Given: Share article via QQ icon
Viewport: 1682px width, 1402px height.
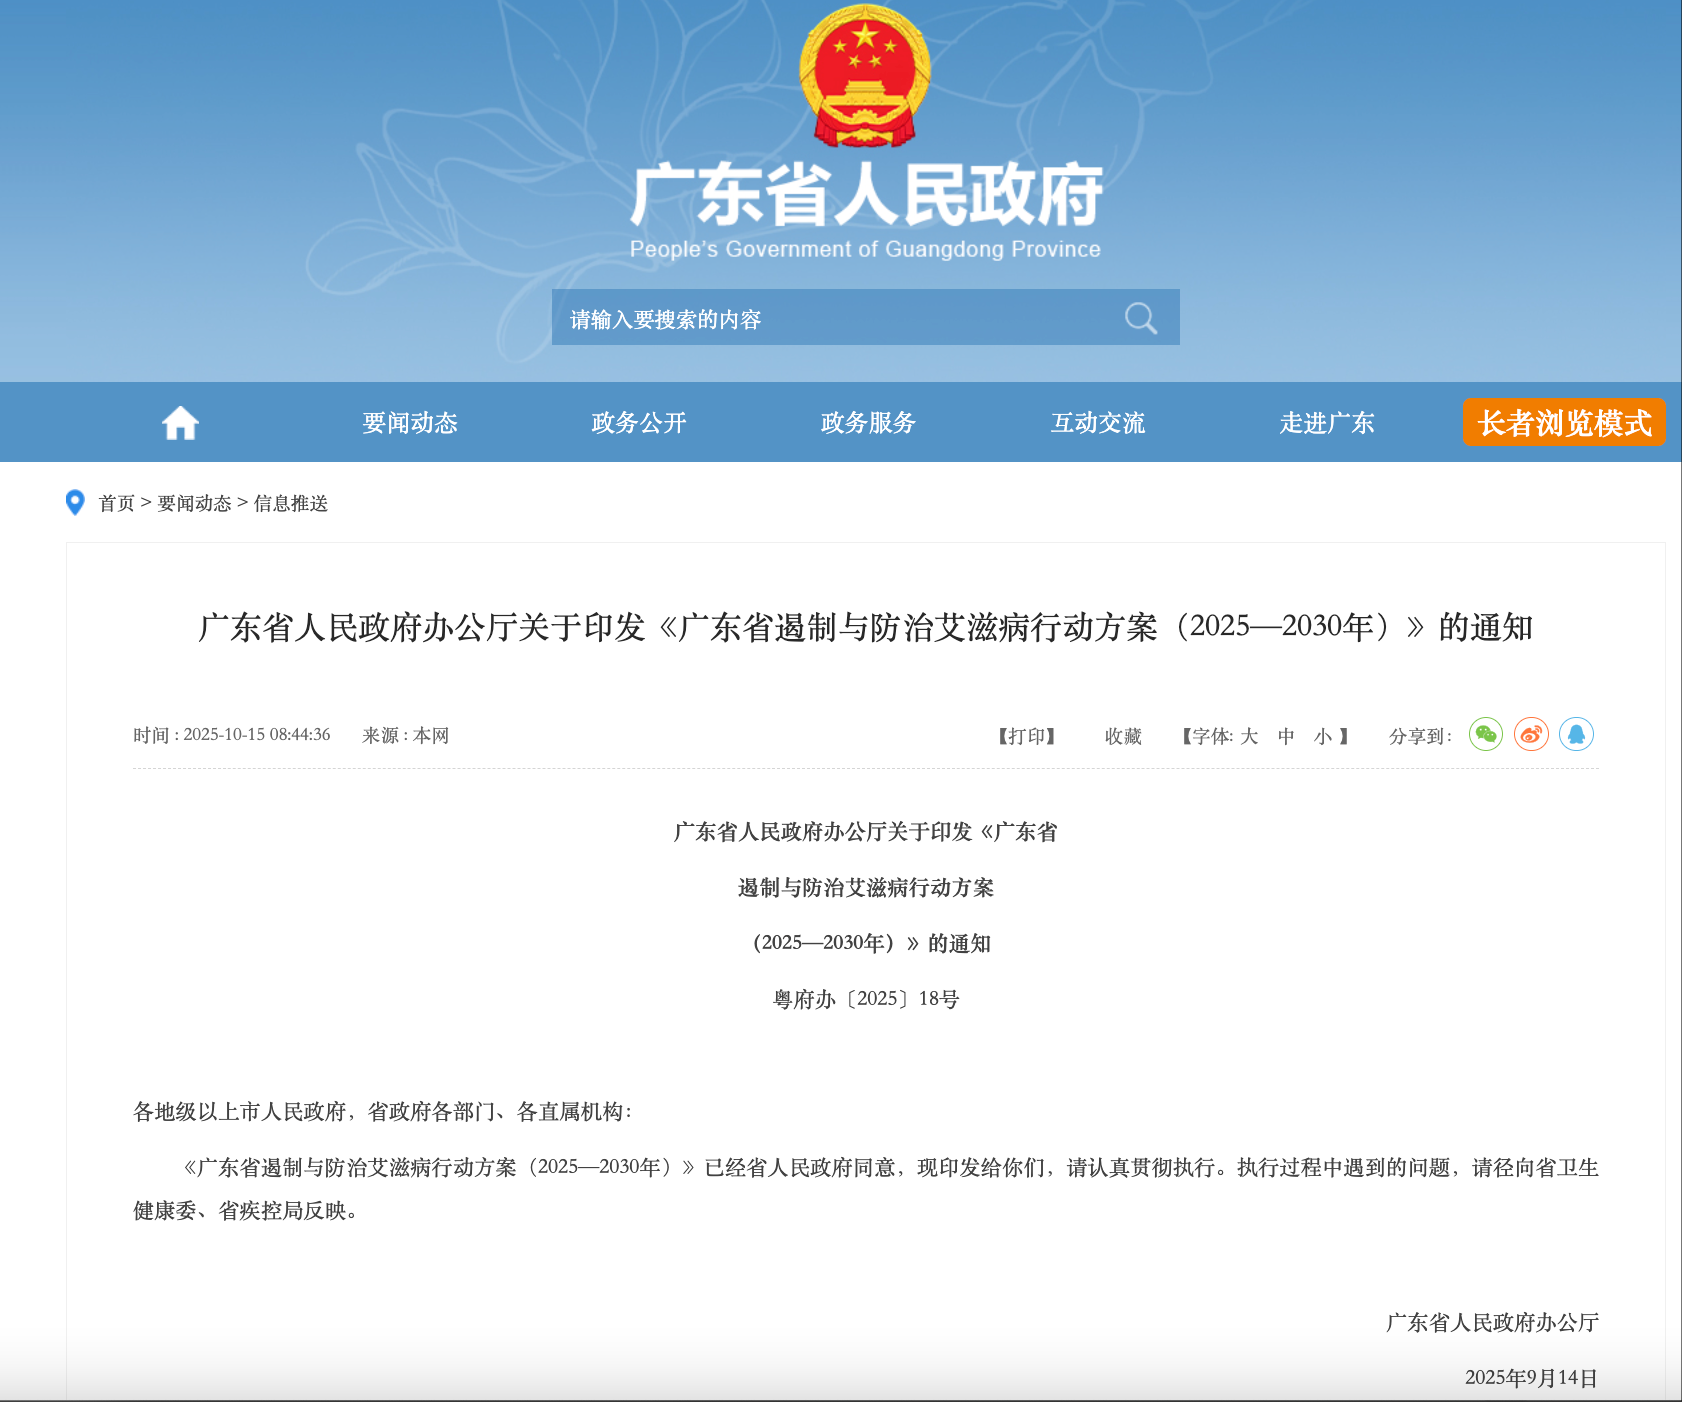Looking at the screenshot, I should (1576, 735).
